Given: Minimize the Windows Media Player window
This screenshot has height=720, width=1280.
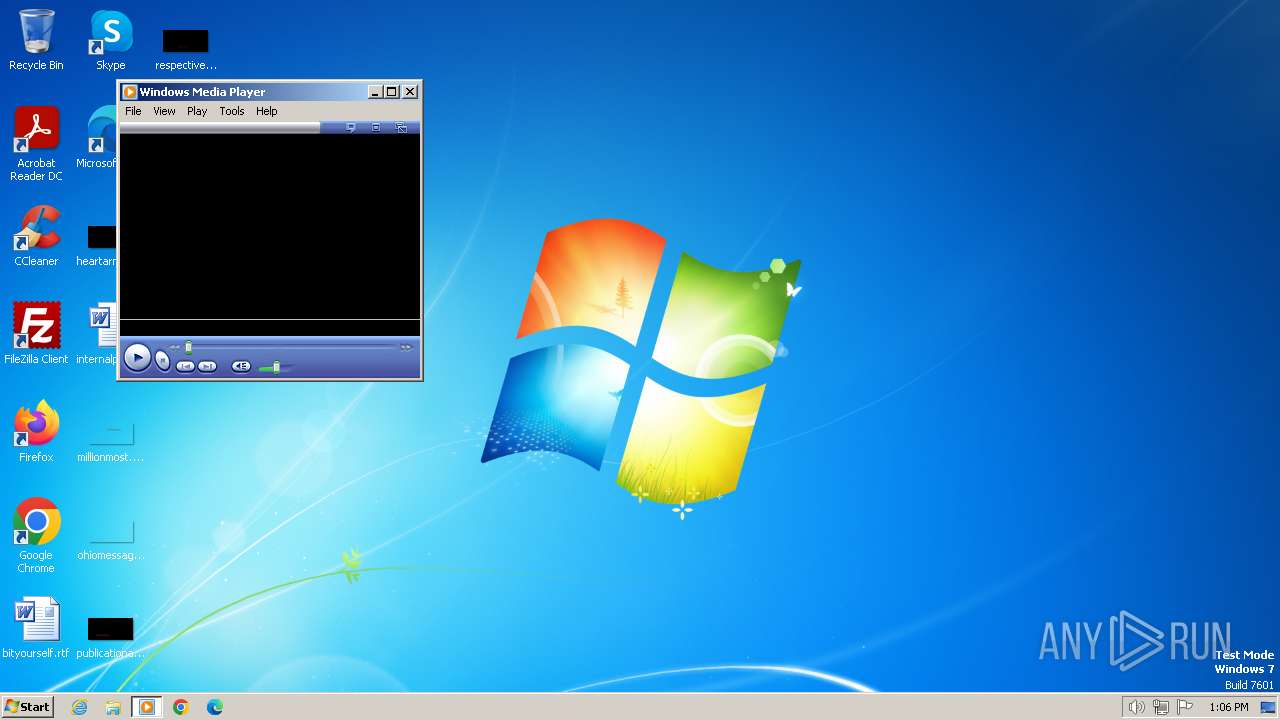Looking at the screenshot, I should [375, 92].
